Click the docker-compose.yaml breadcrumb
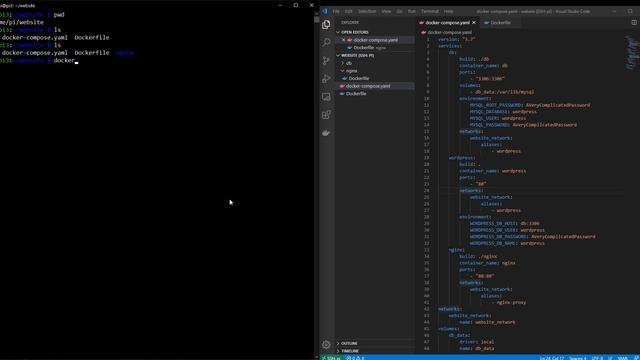This screenshot has height=360, width=640. [449, 32]
